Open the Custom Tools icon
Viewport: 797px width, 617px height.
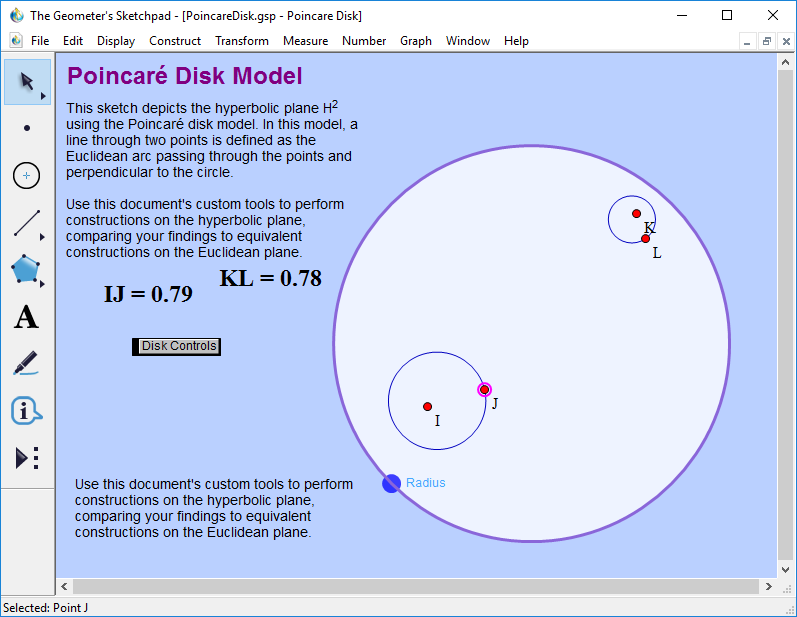pos(27,458)
